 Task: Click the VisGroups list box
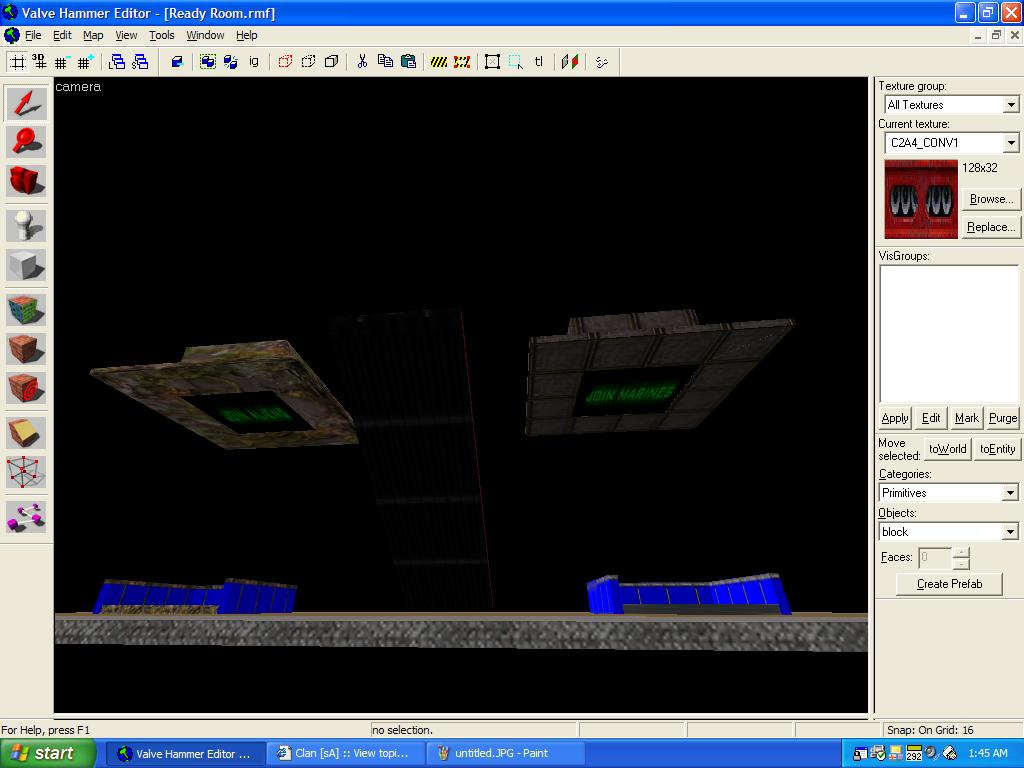(x=949, y=334)
